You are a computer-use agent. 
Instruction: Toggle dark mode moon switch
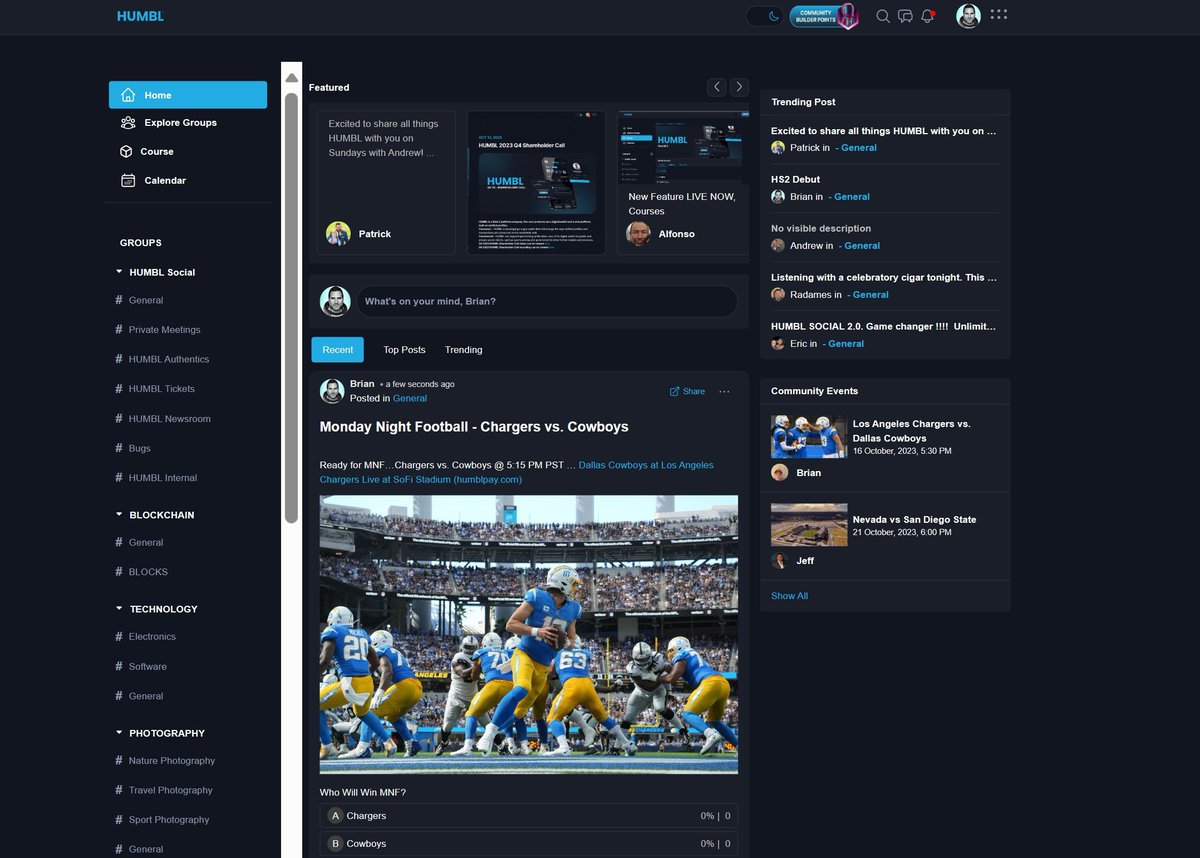765,16
